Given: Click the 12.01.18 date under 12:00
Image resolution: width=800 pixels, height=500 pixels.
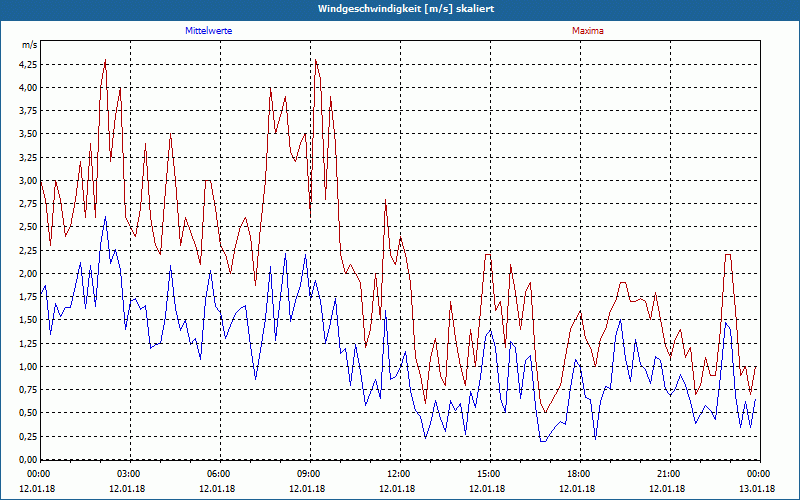Looking at the screenshot, I should pyautogui.click(x=397, y=488).
